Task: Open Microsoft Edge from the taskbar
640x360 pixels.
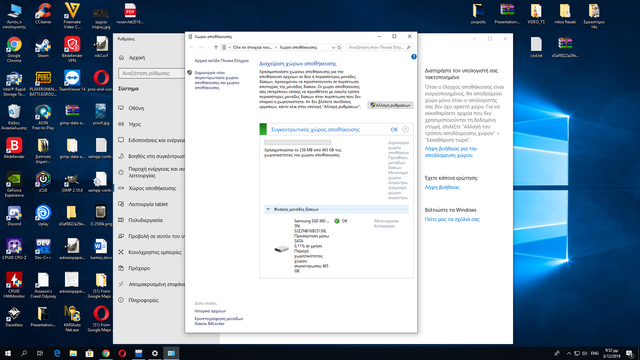Action: click(57, 353)
